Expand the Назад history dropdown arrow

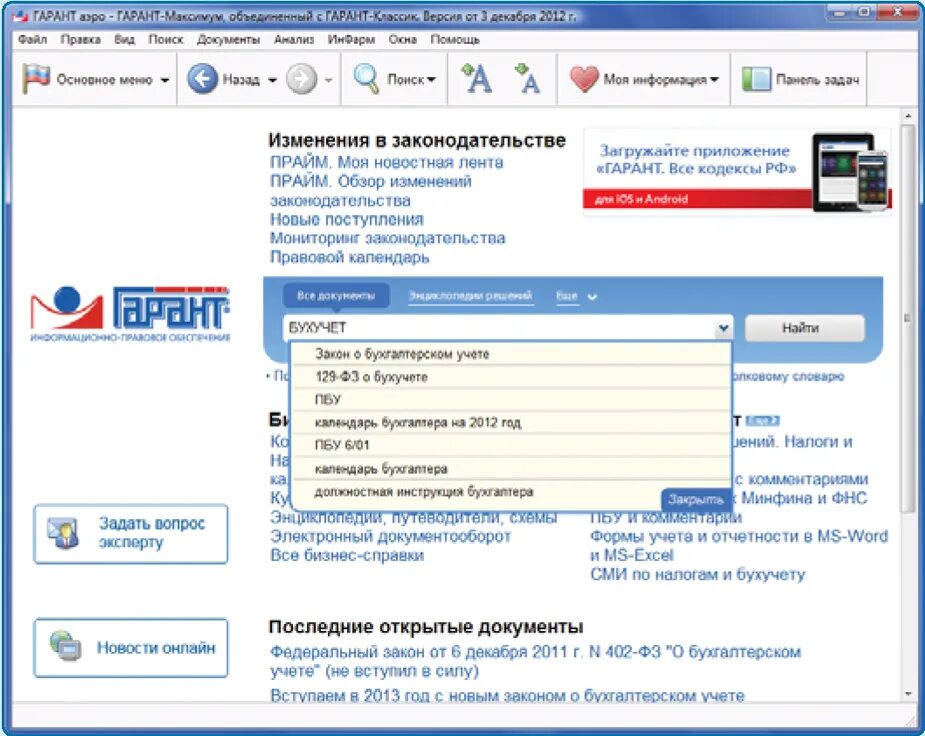click(273, 80)
